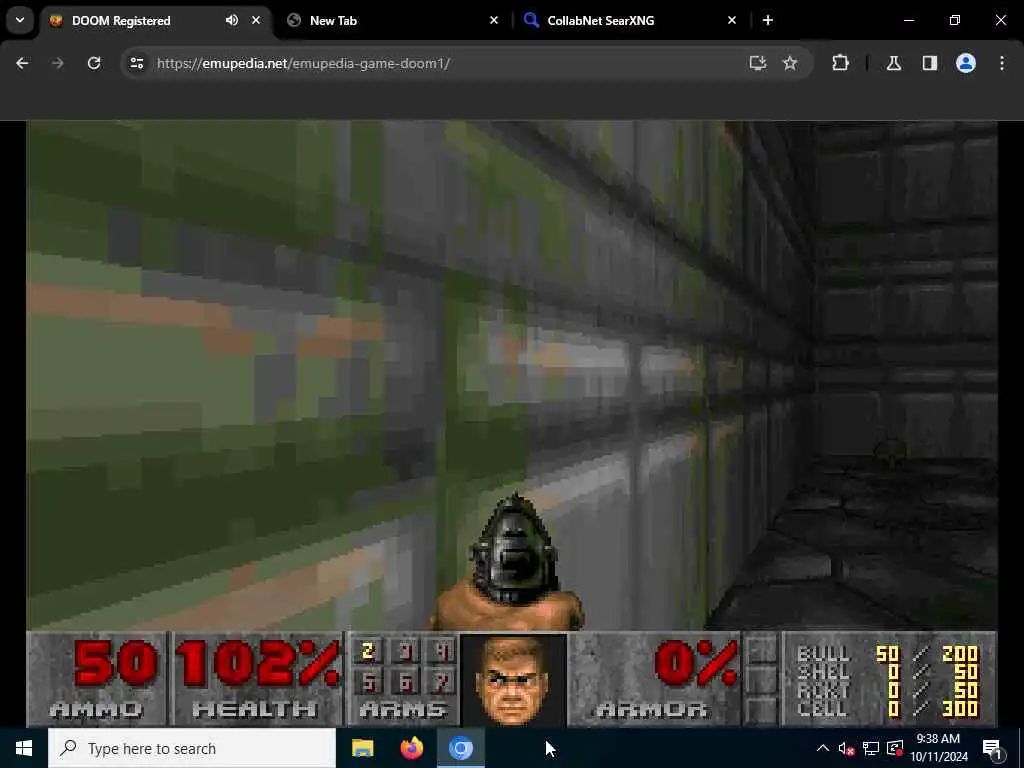Open a new browser tab
The width and height of the screenshot is (1024, 768).
point(768,20)
